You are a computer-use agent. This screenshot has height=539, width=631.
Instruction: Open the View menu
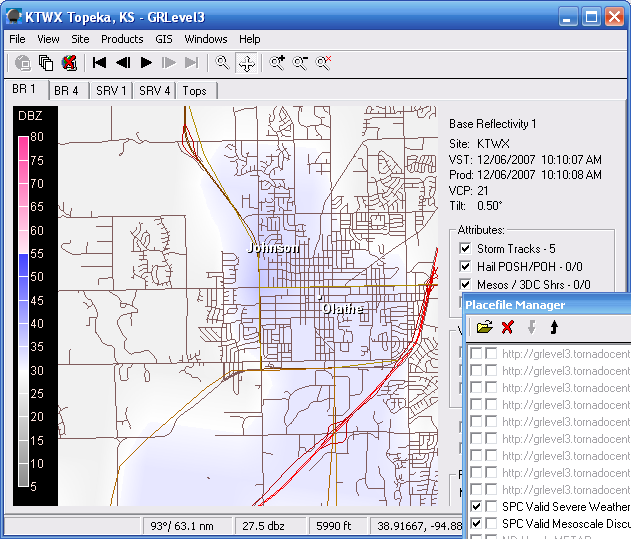(x=48, y=39)
